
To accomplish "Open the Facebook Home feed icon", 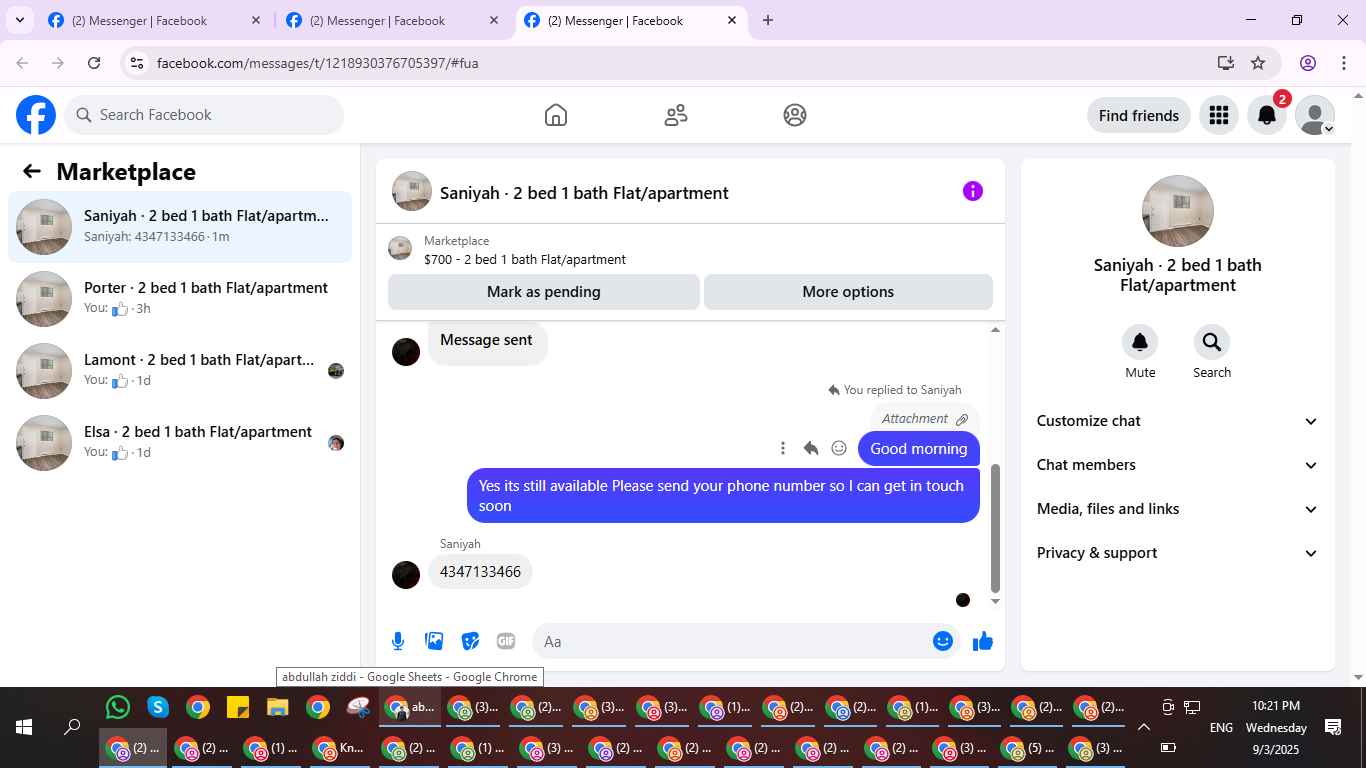I will point(556,115).
